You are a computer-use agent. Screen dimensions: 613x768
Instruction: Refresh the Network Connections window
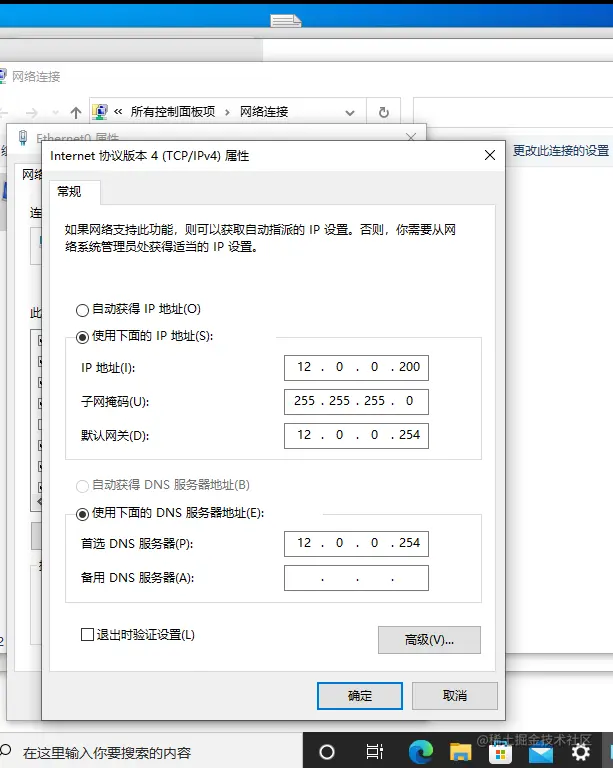click(384, 113)
